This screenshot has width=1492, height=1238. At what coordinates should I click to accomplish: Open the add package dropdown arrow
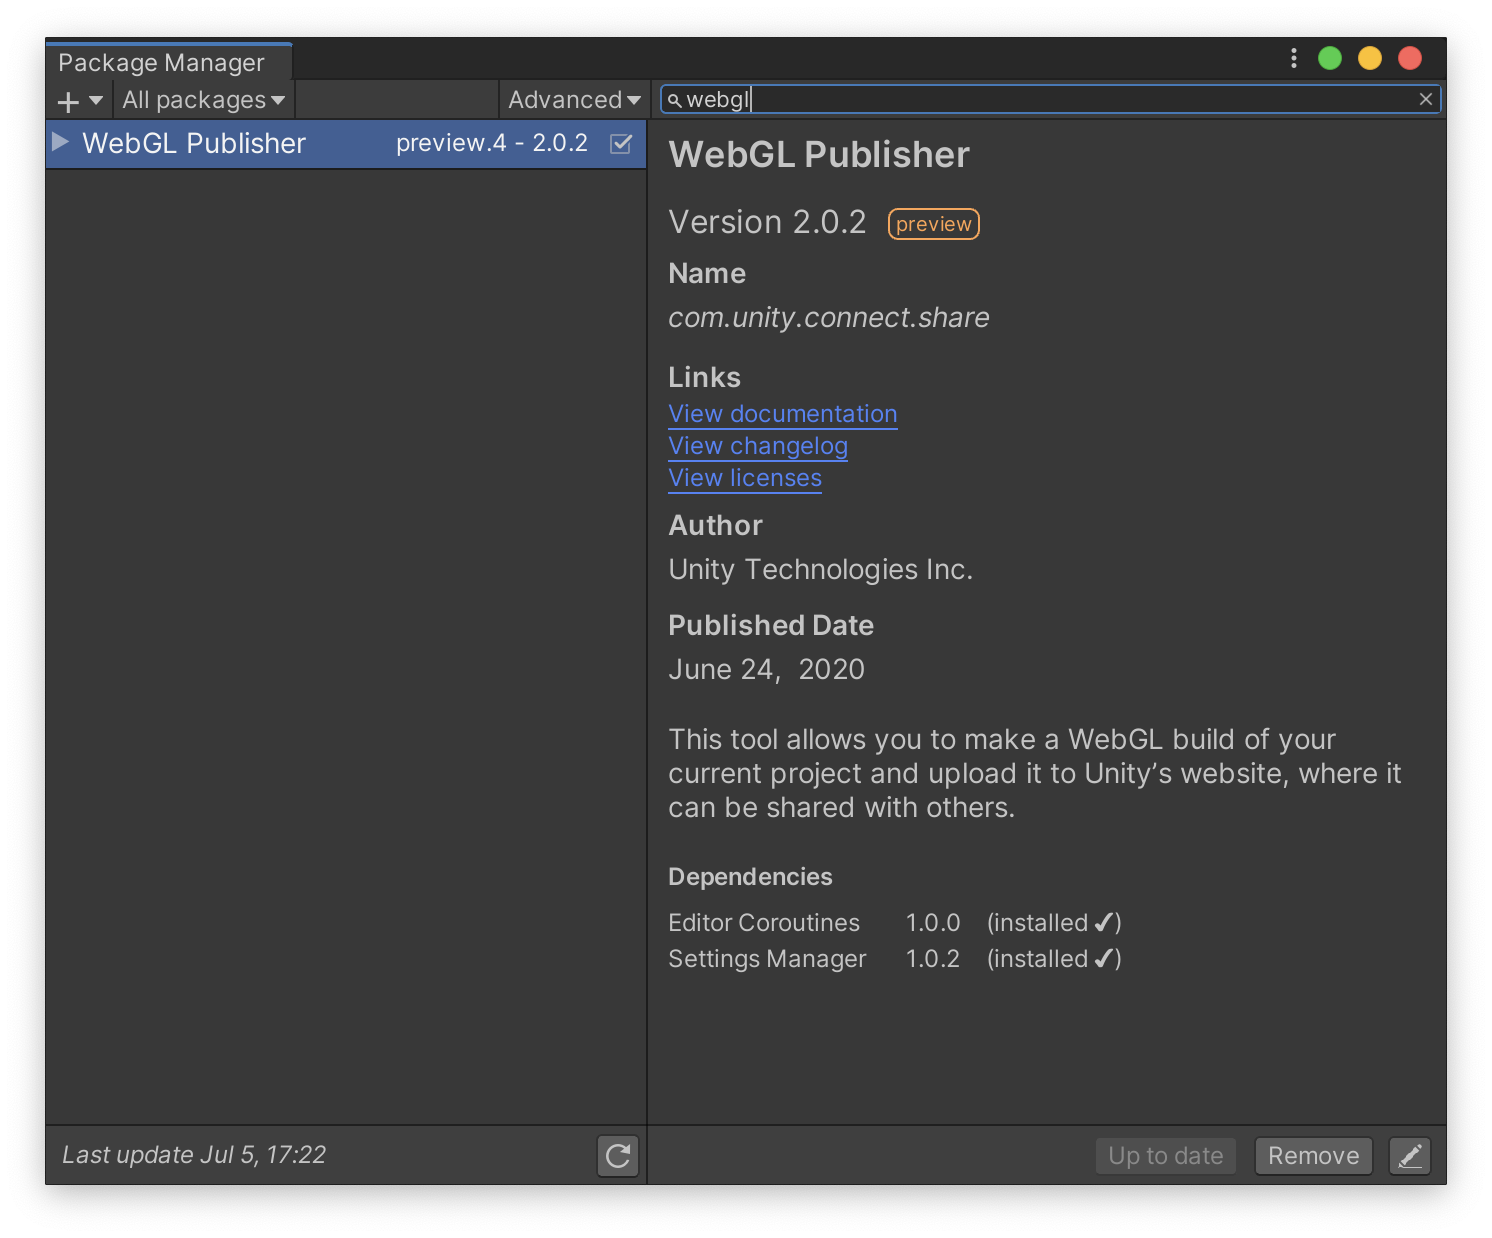pos(96,100)
